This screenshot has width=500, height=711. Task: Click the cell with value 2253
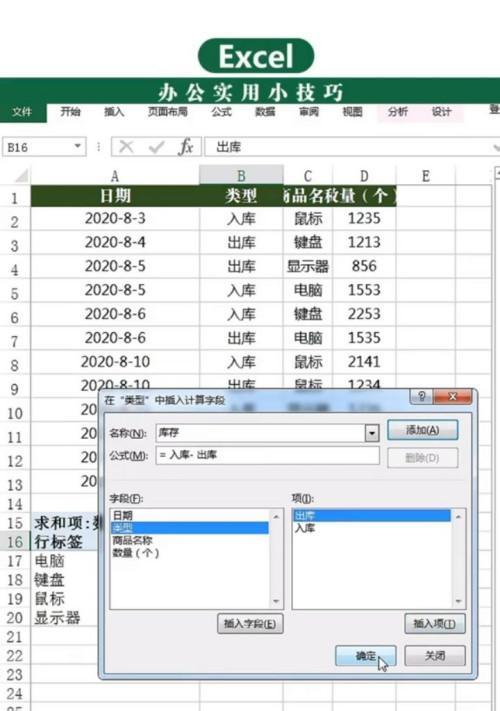click(x=364, y=314)
